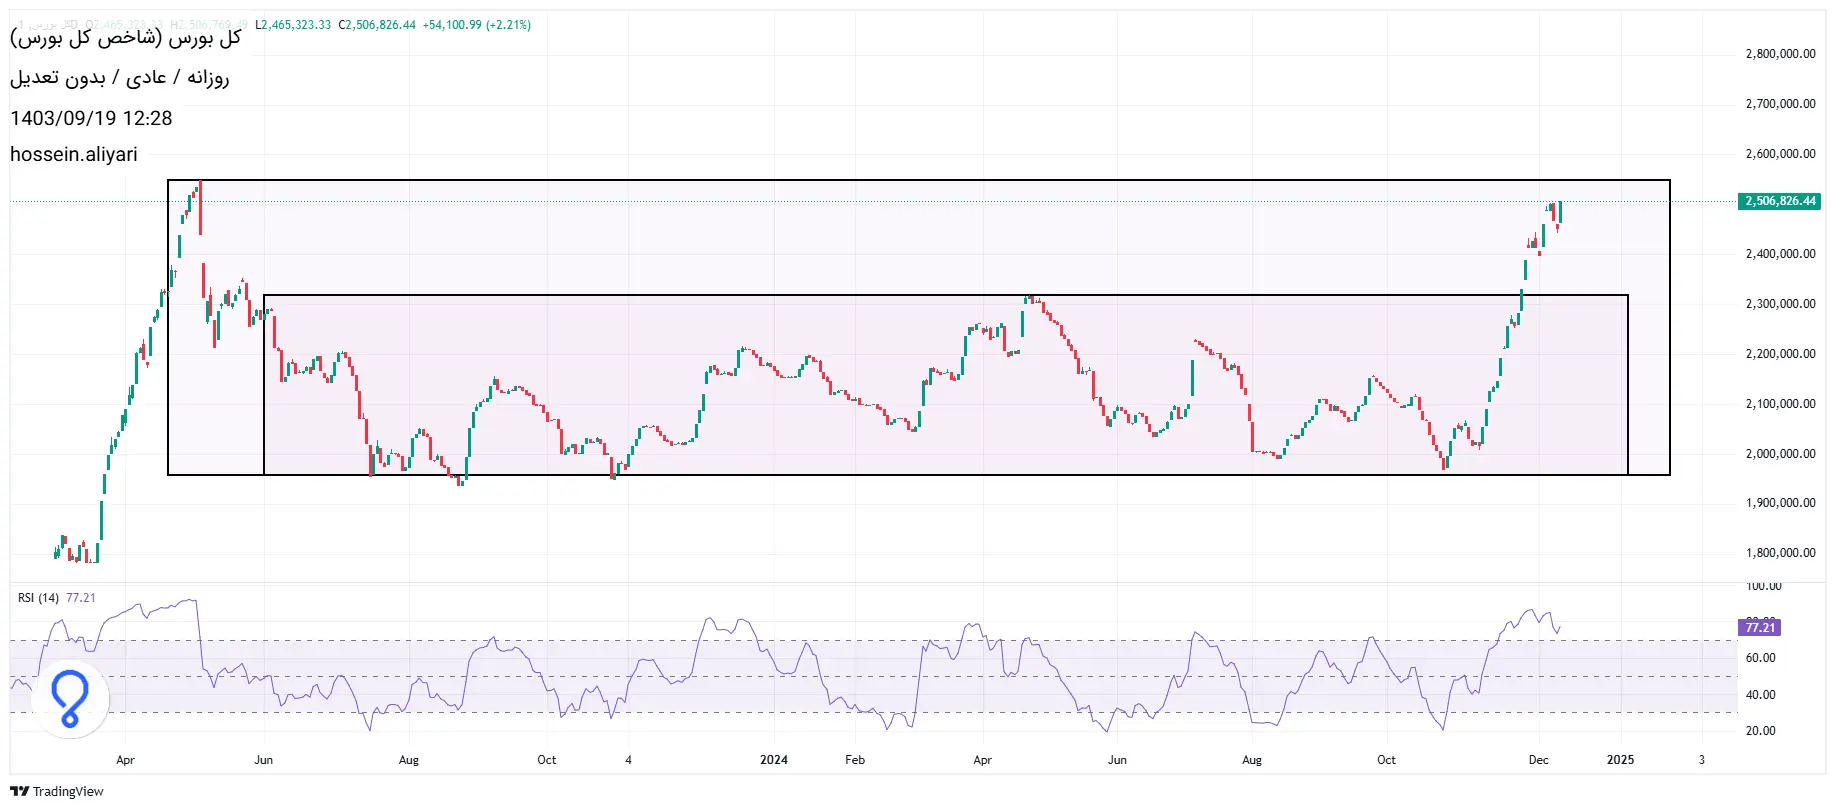Click the 20.00 RSI axis label
The image size is (1836, 809).
(x=1761, y=731)
